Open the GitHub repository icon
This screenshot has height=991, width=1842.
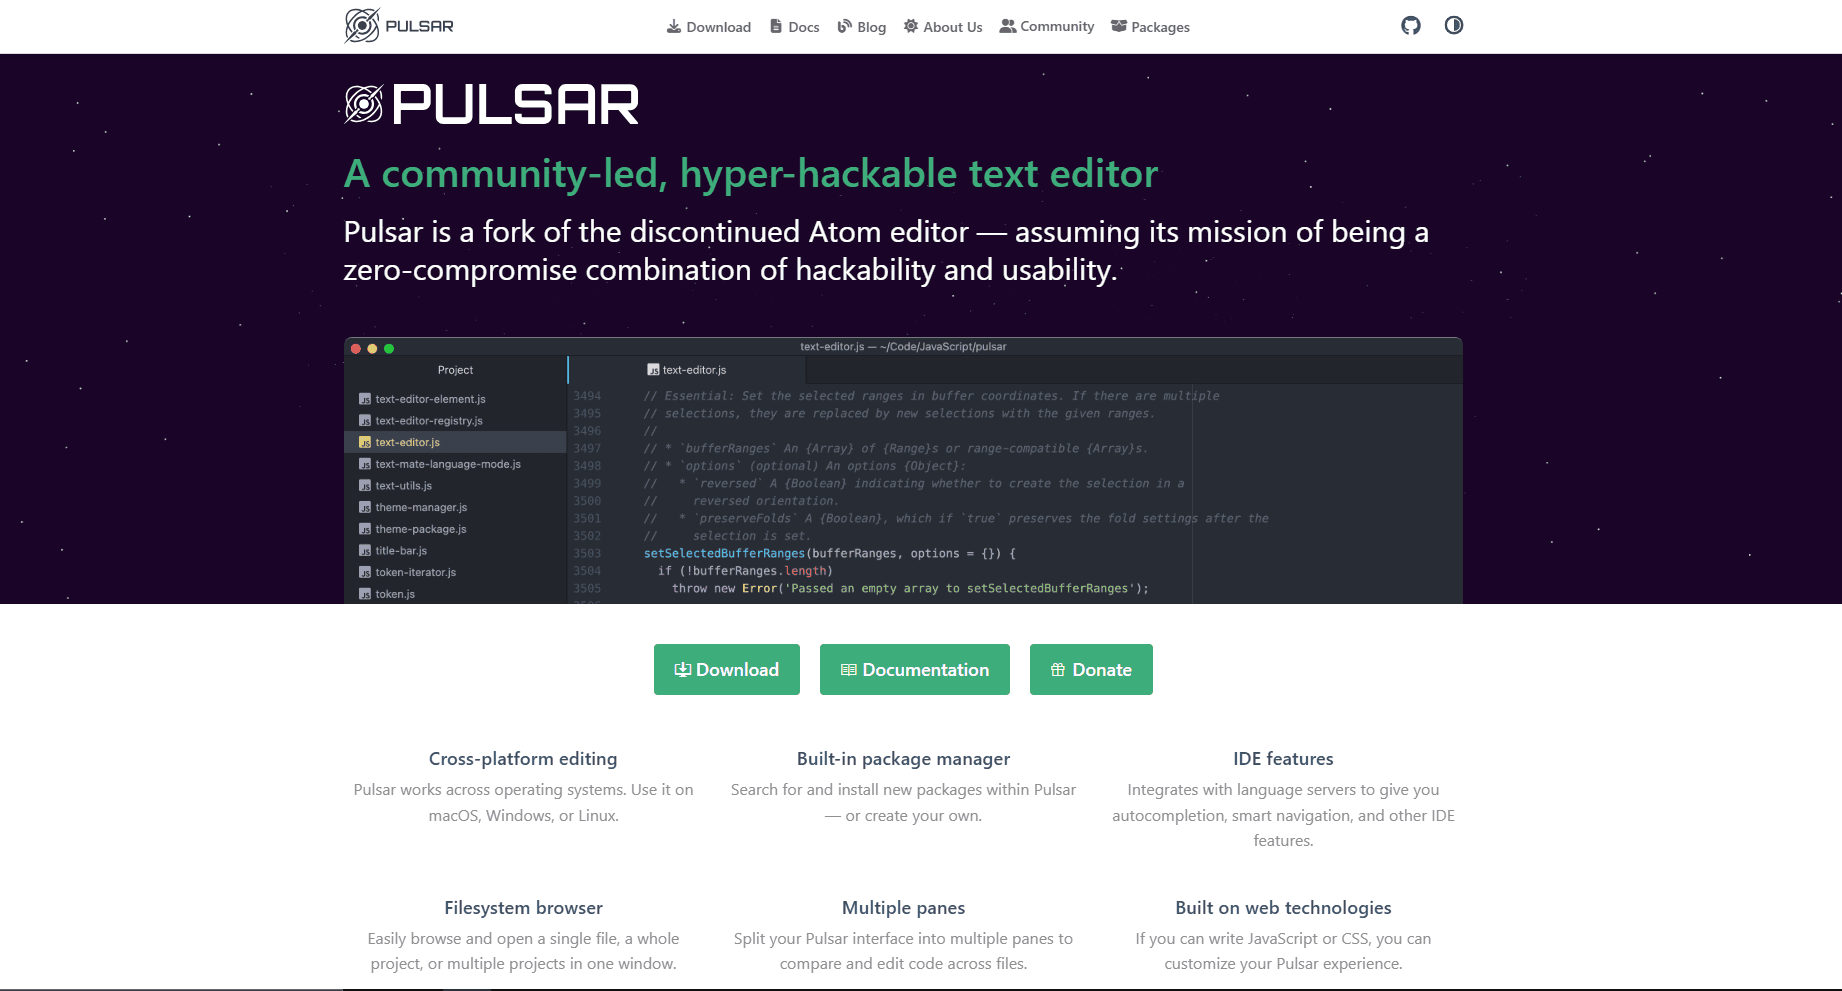point(1410,26)
